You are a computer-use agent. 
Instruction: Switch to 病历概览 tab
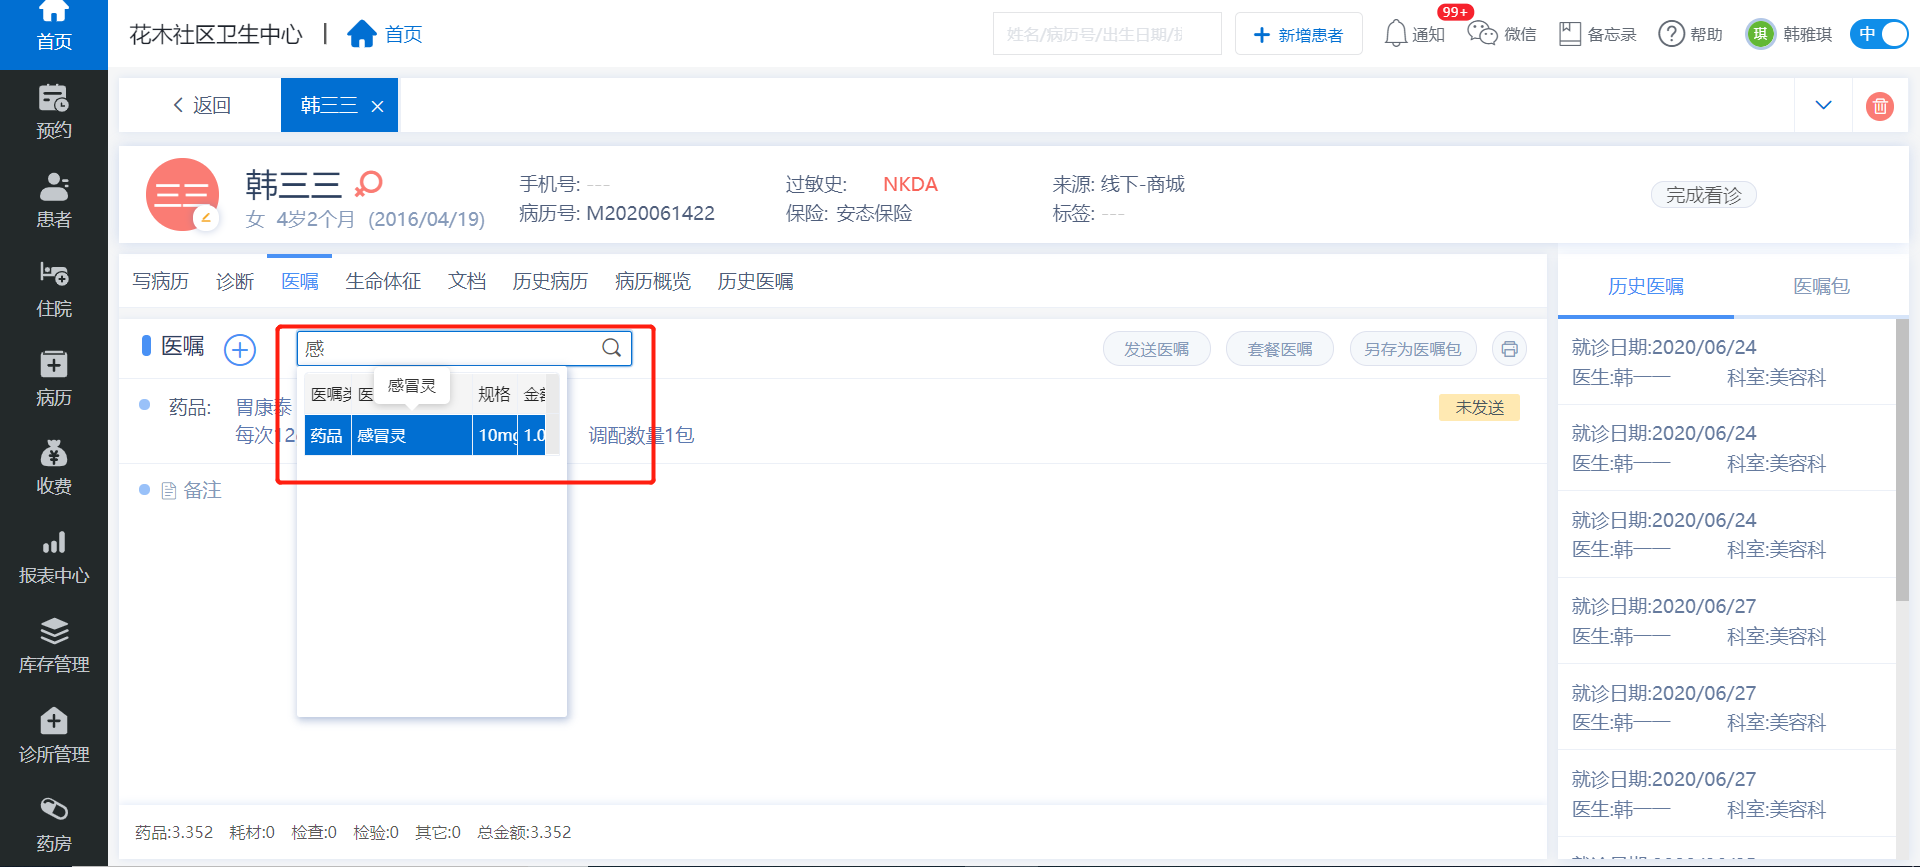coord(653,281)
